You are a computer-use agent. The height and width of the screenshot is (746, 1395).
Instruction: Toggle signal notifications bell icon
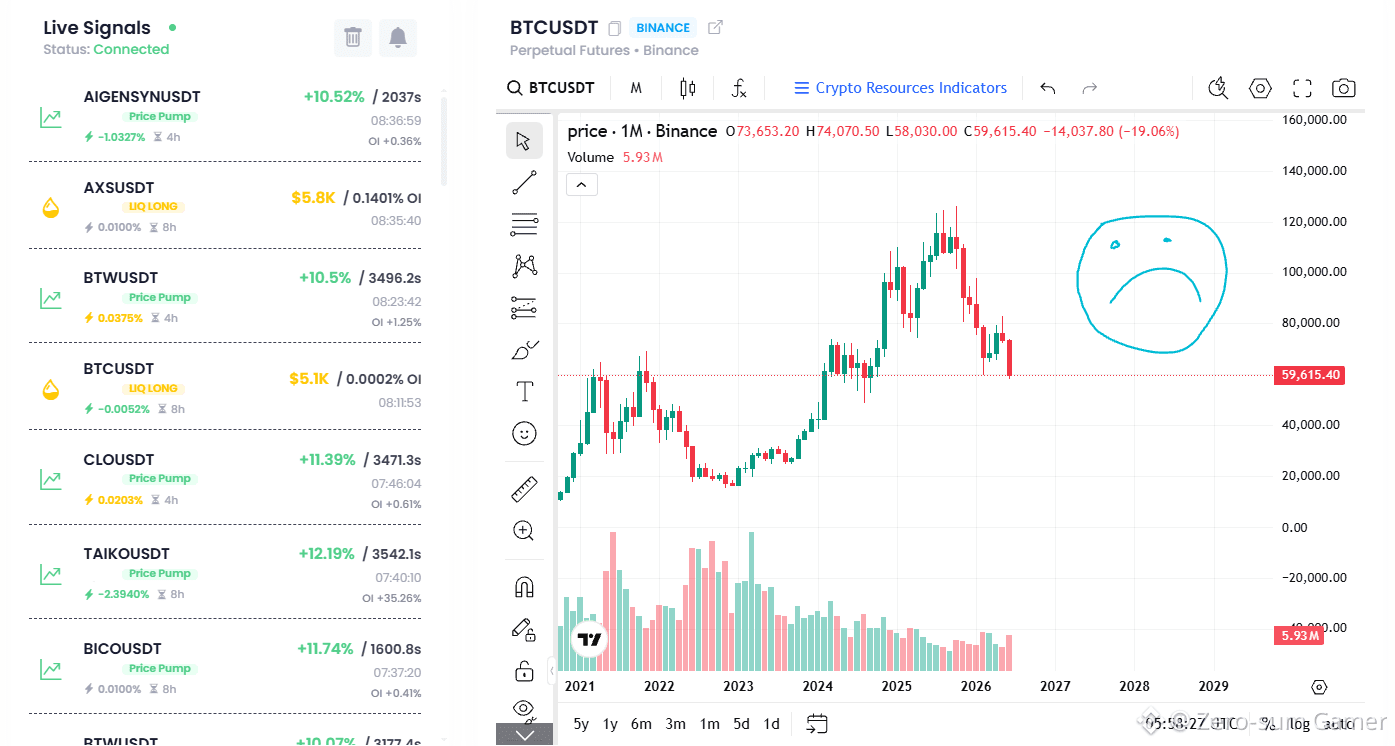(398, 38)
